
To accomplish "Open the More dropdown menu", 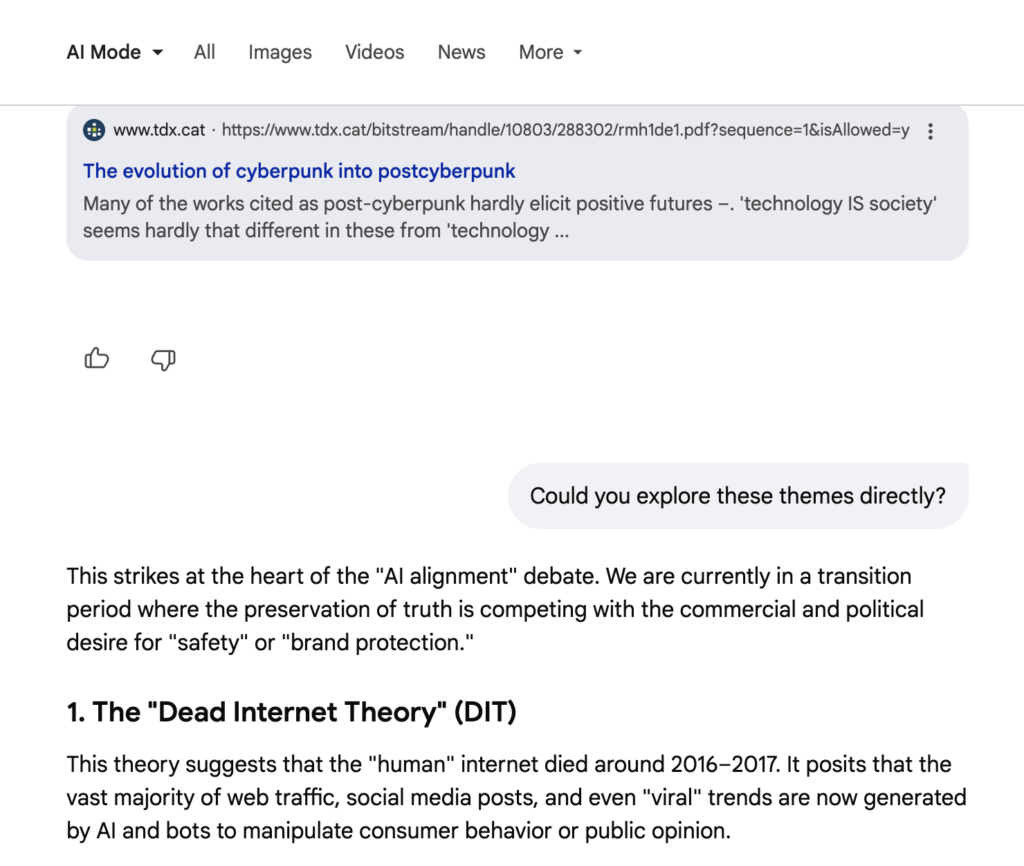I will pos(550,52).
